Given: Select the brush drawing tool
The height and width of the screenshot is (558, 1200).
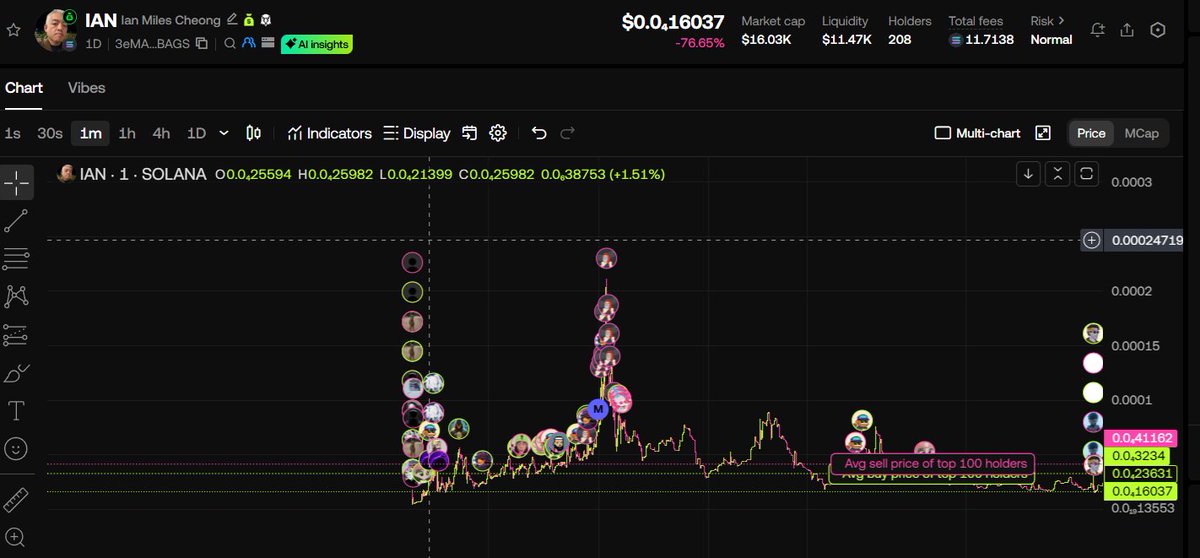Looking at the screenshot, I should tap(17, 373).
